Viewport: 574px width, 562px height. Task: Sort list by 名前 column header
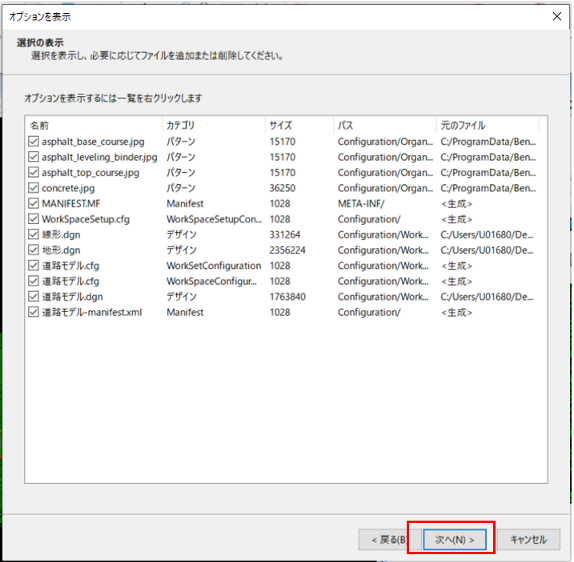(x=94, y=126)
